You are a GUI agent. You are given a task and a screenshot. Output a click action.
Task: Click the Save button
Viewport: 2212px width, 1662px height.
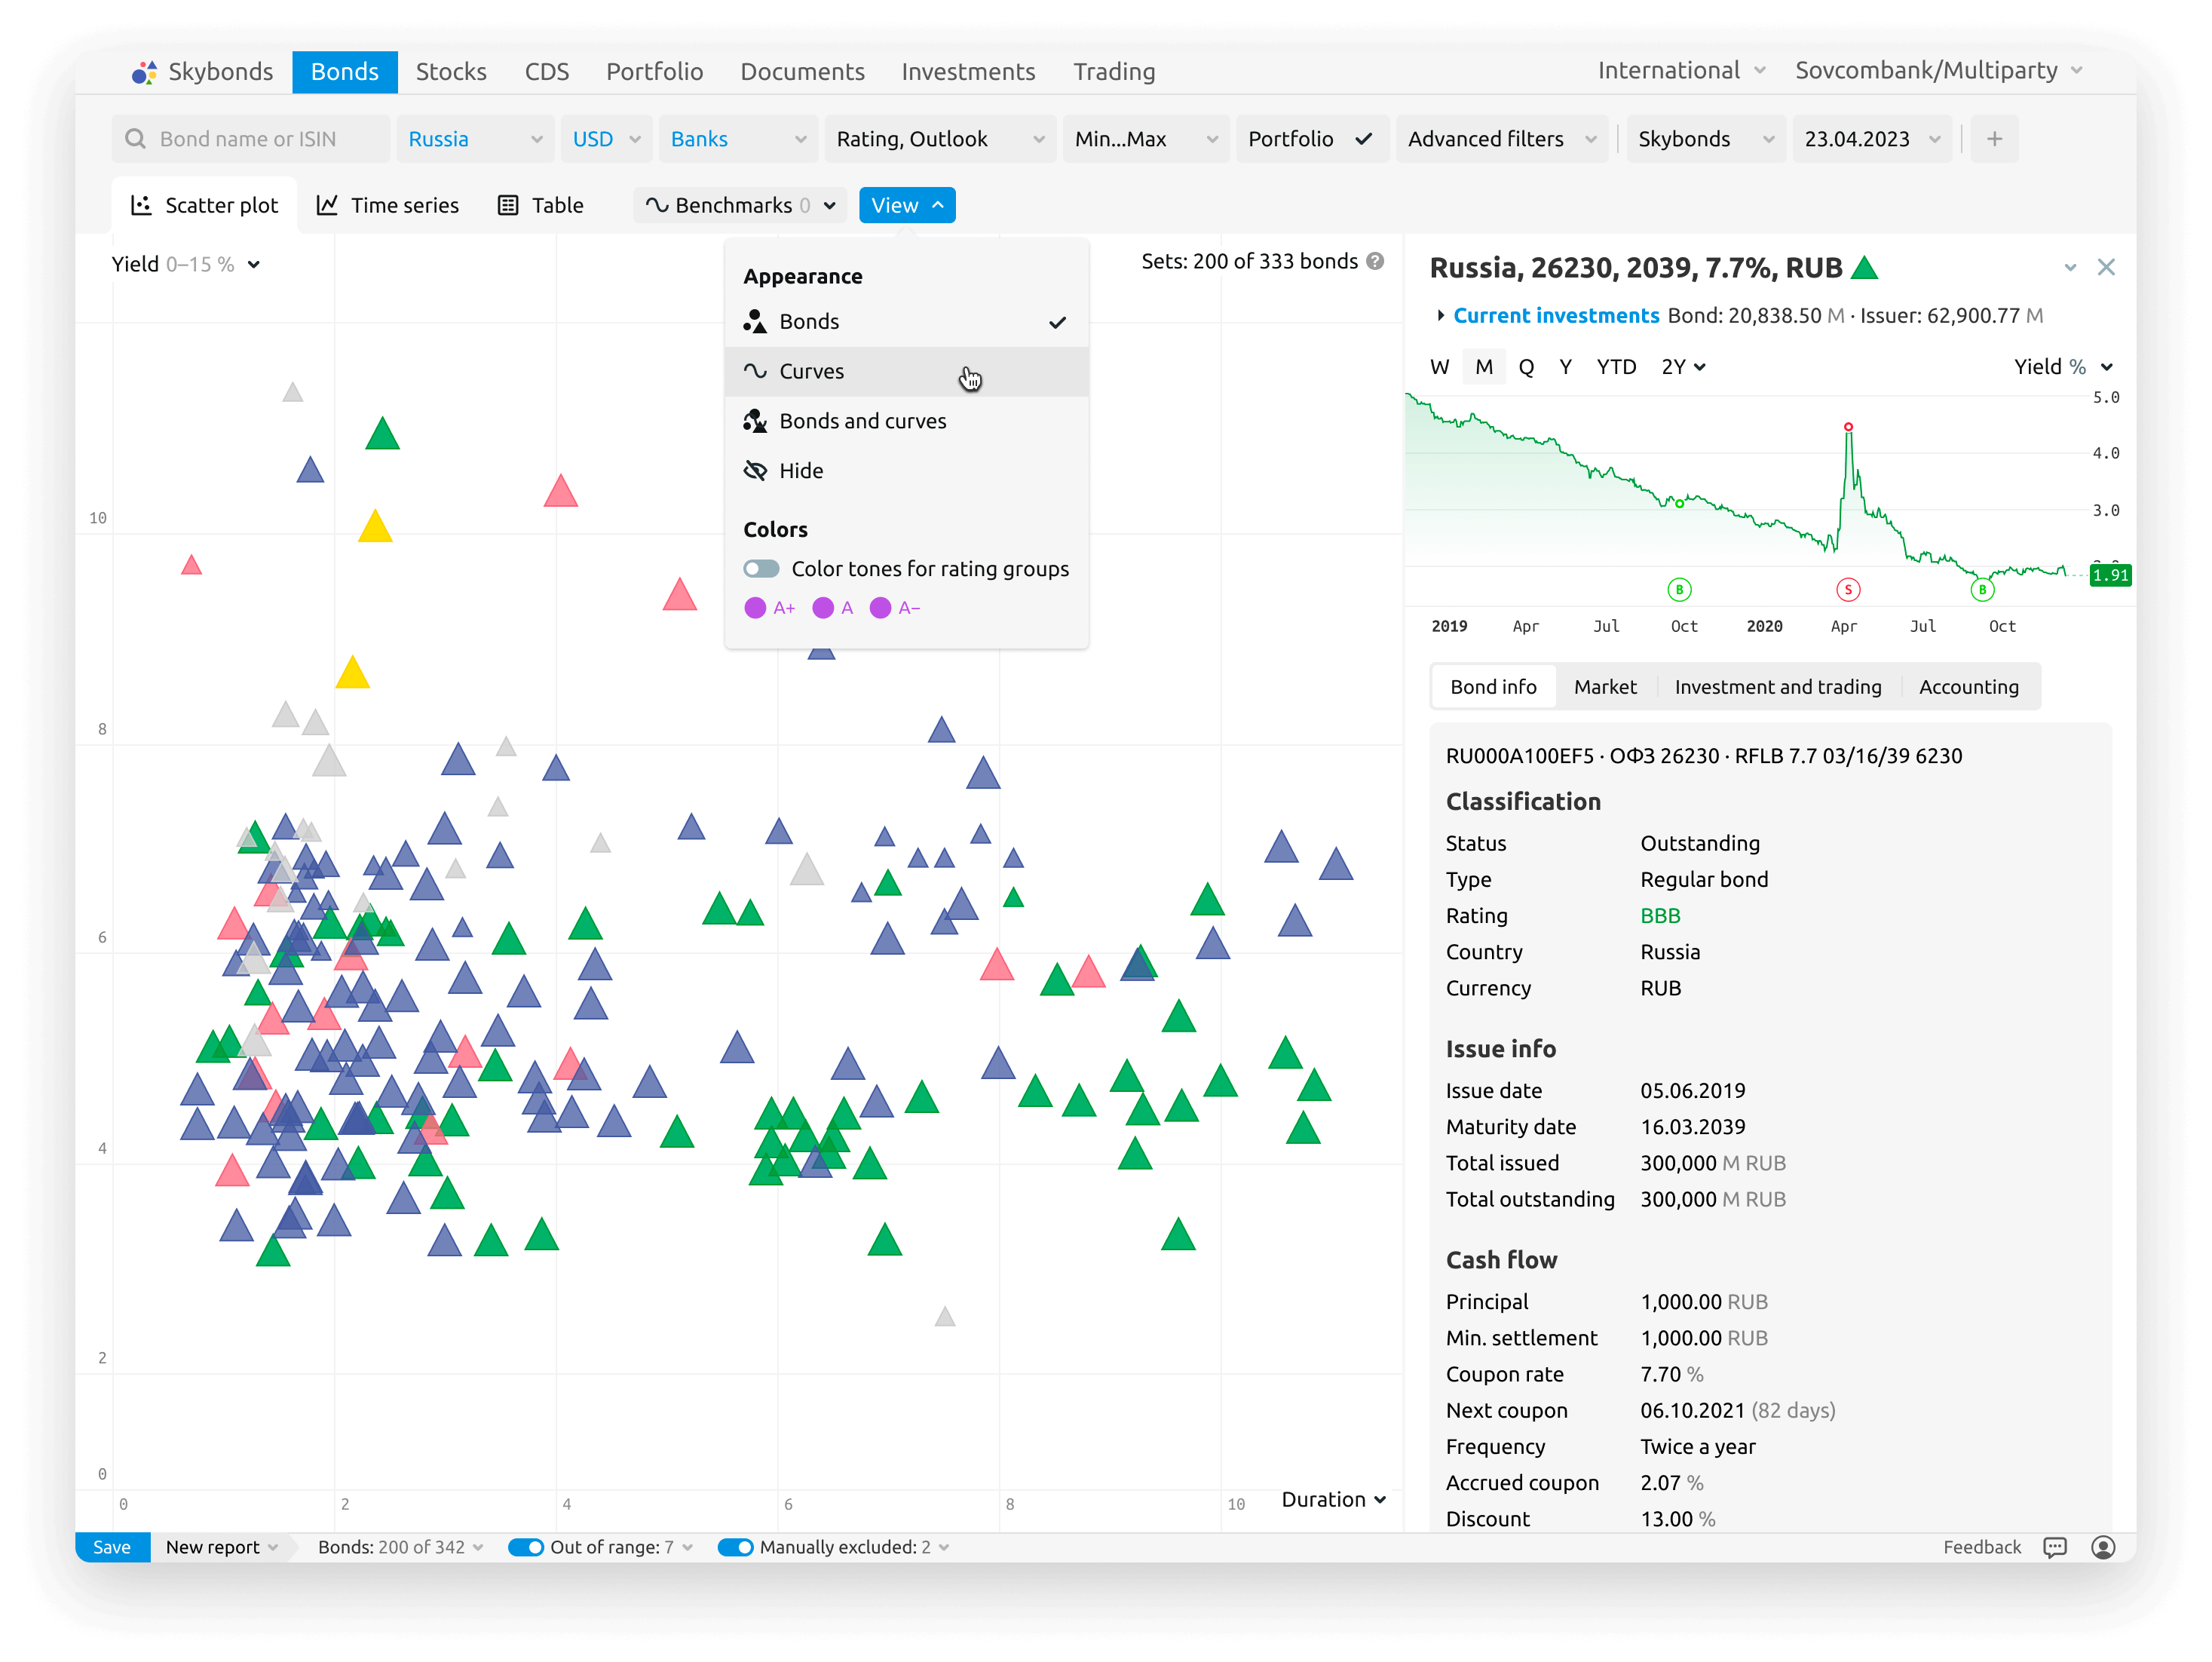(112, 1547)
